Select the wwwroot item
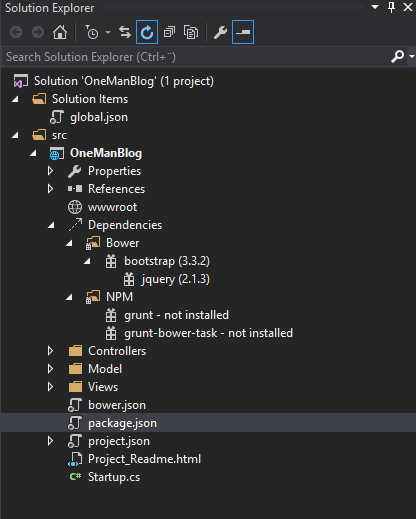Viewport: 416px width, 519px height. pos(112,207)
